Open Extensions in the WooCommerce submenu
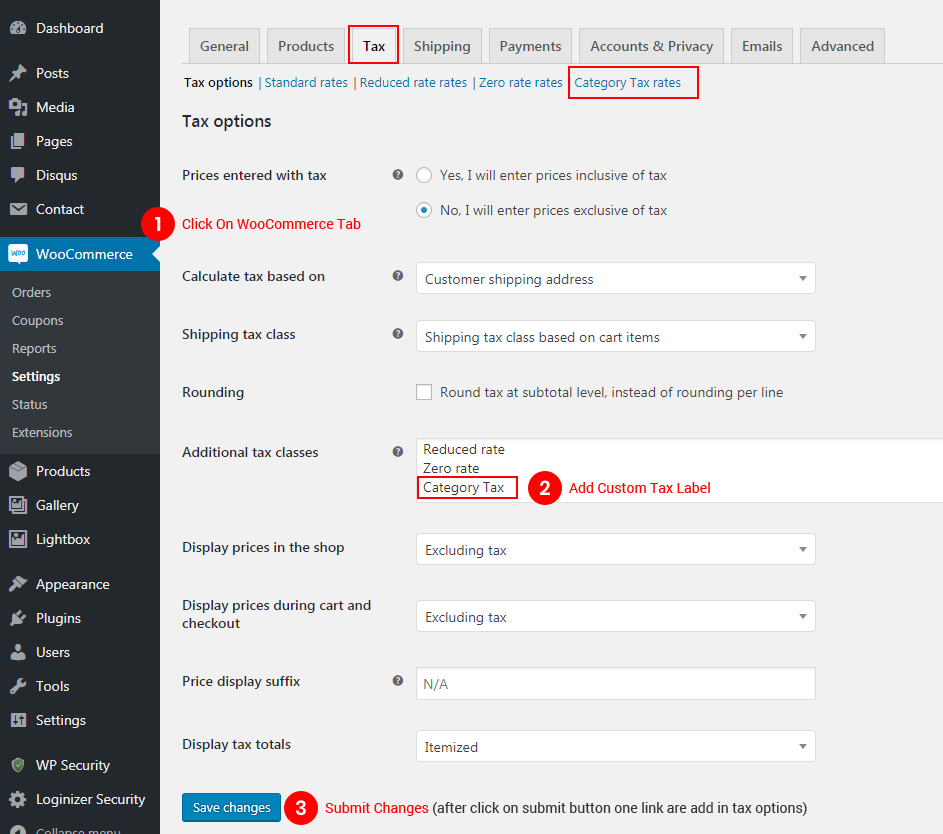Image resolution: width=943 pixels, height=834 pixels. [x=42, y=432]
